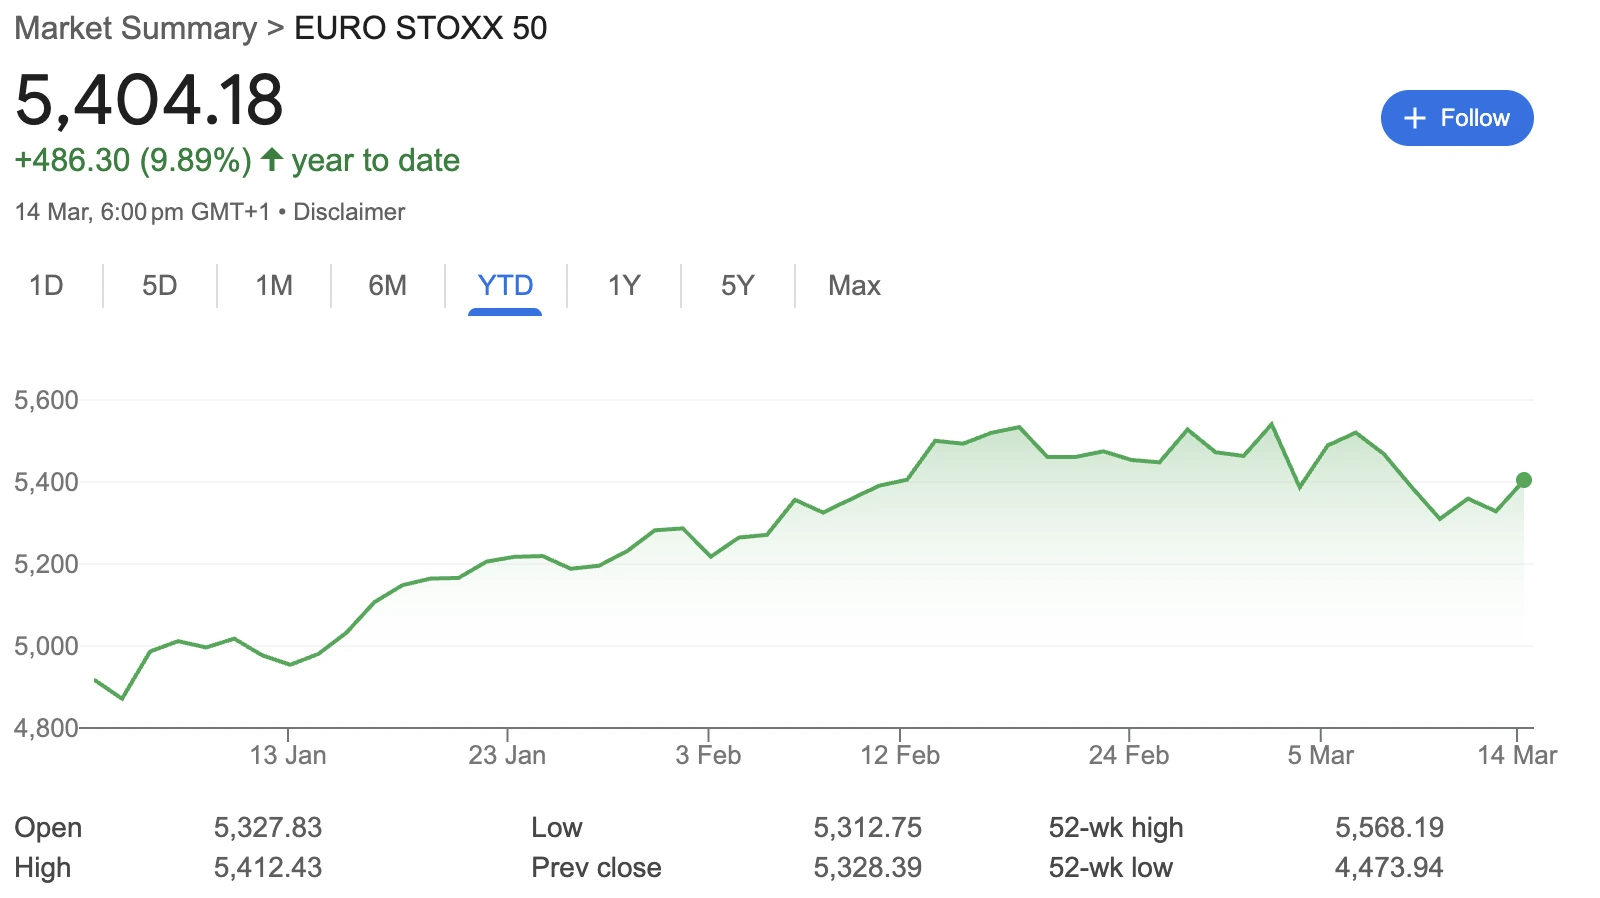The height and width of the screenshot is (898, 1600).
Task: Click the 5,200 y-axis label
Action: click(46, 564)
